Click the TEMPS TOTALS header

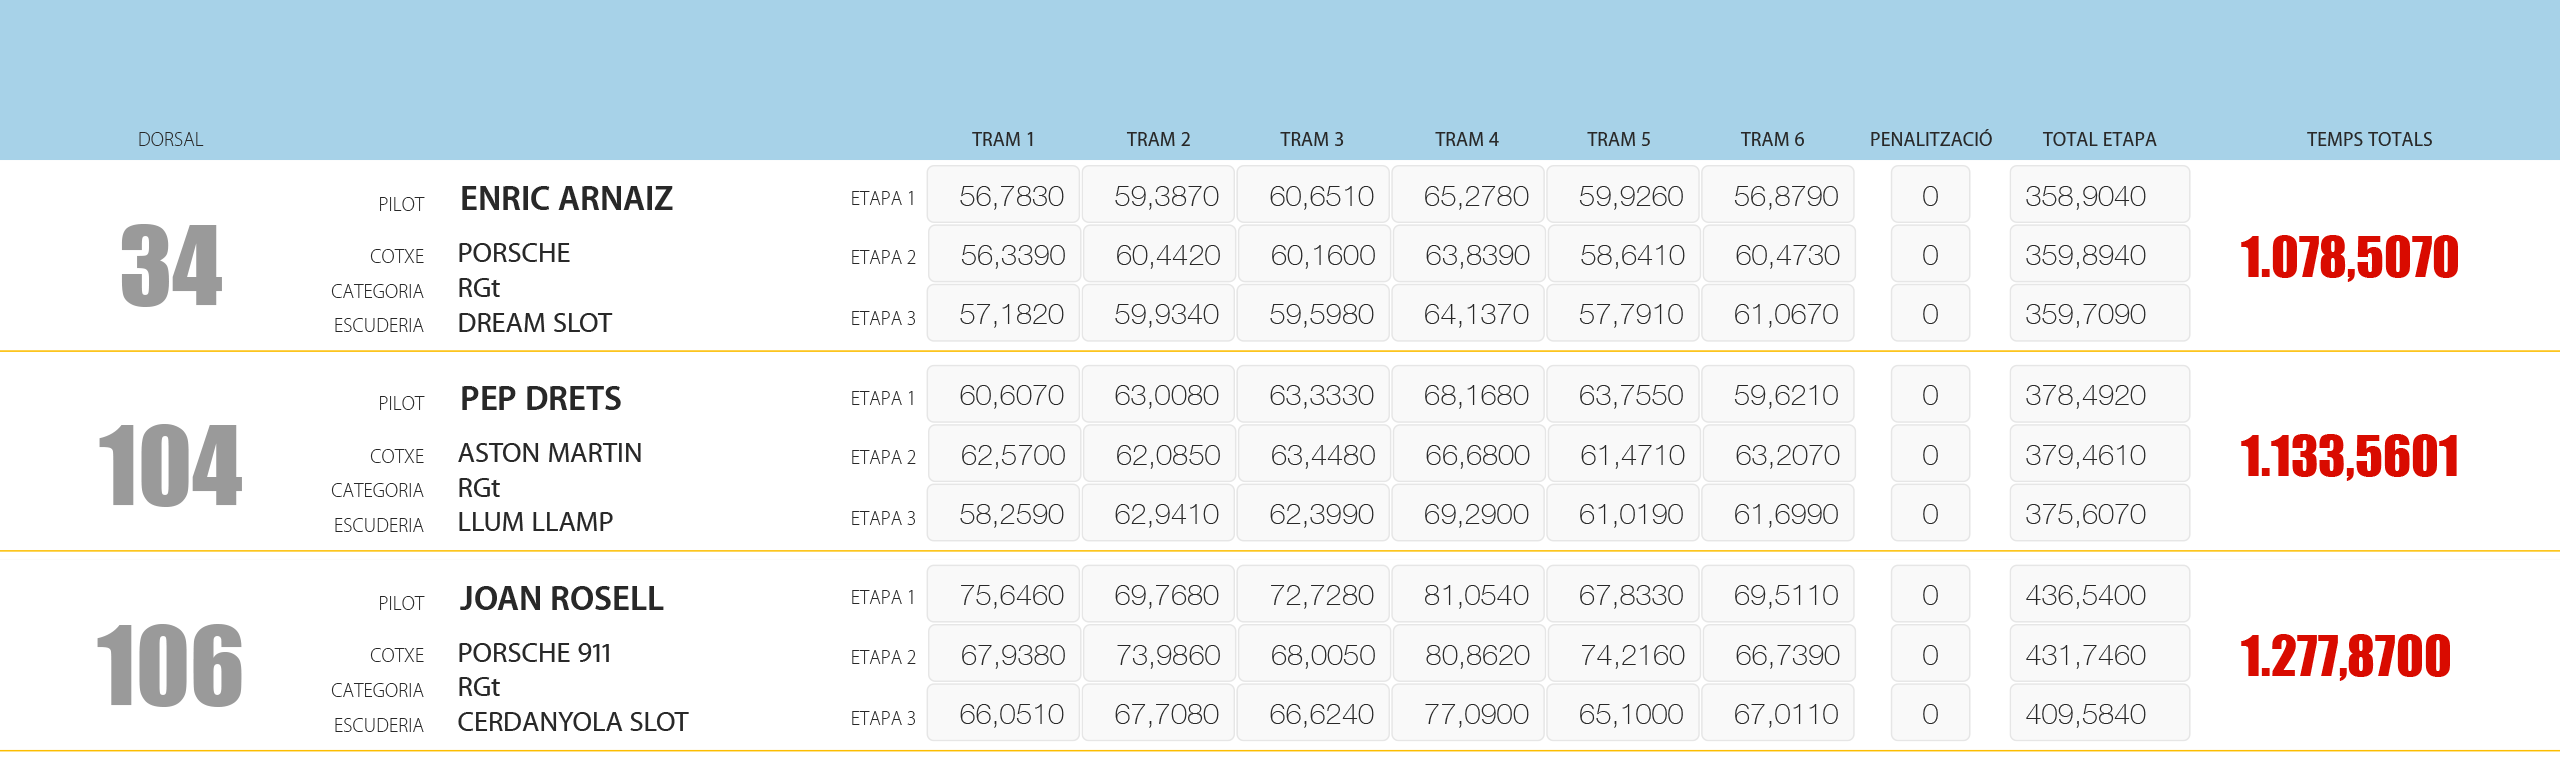click(x=2369, y=139)
